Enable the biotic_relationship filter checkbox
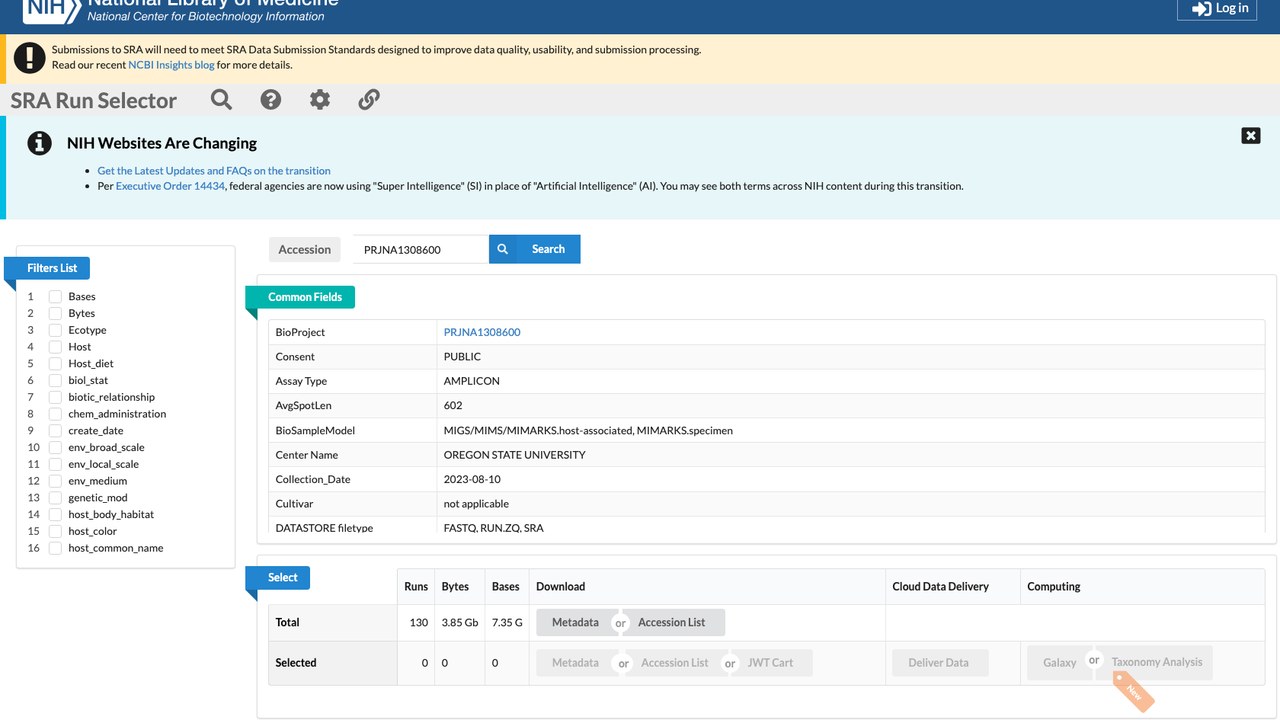Image resolution: width=1280 pixels, height=720 pixels. click(56, 397)
